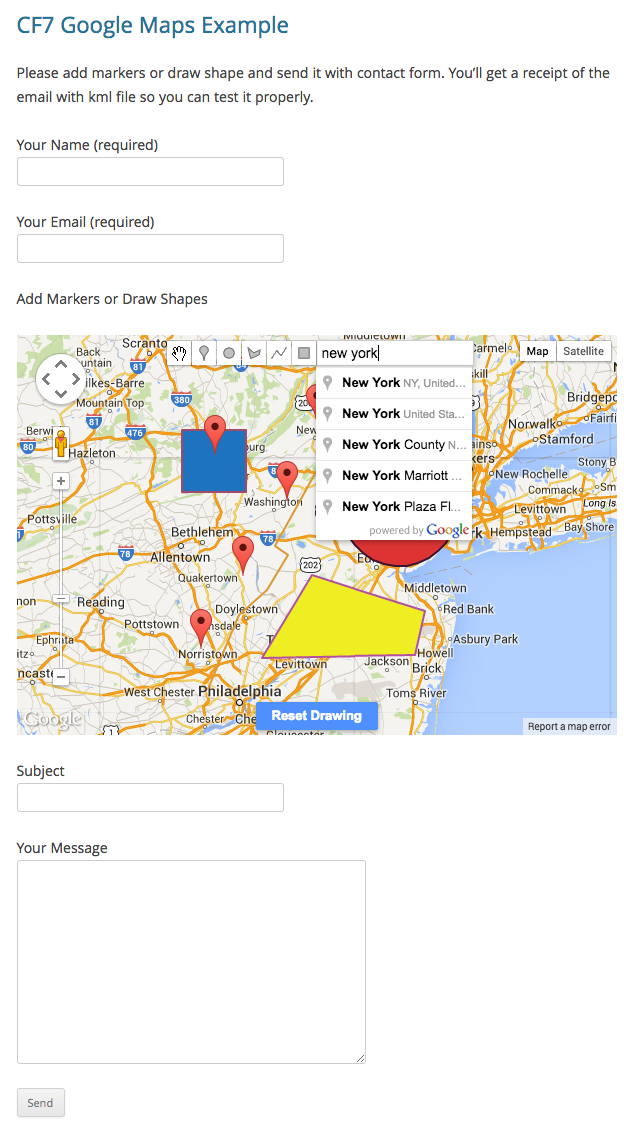635x1137 pixels.
Task: Select the hand pan tool on the map toolbar
Action: (x=179, y=353)
